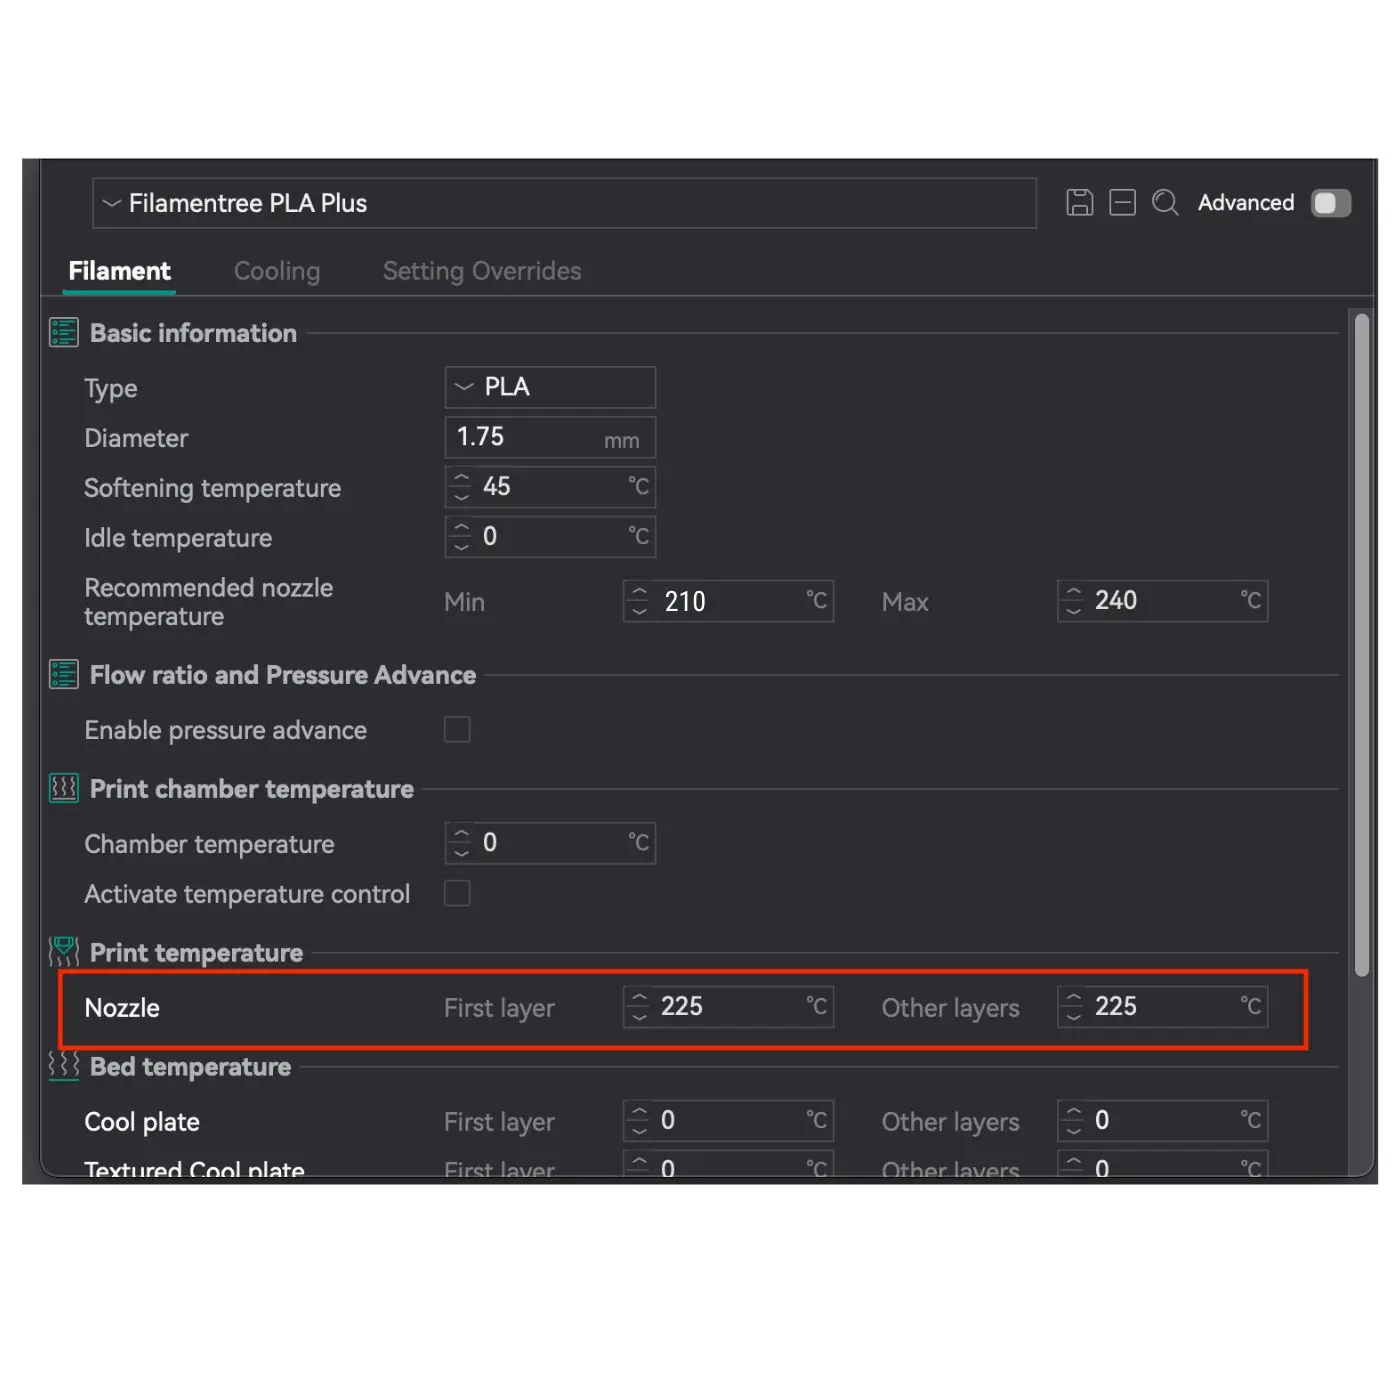
Task: Click the Bed temperature section icon
Action: 64,1066
